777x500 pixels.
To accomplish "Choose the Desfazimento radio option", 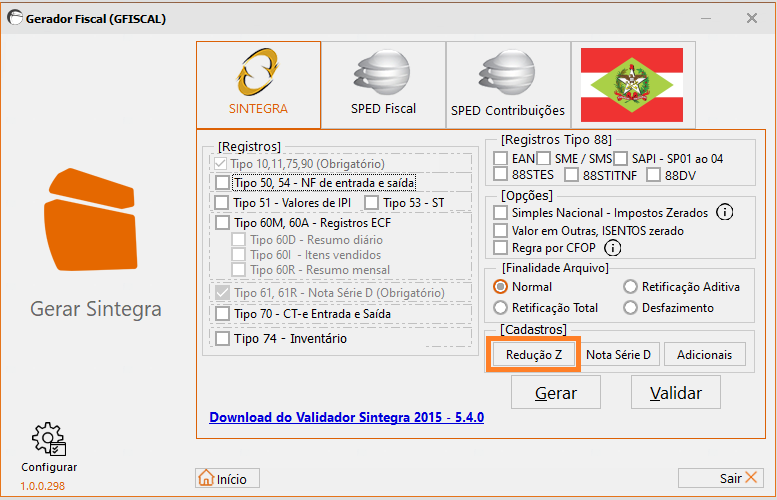I will click(x=630, y=308).
